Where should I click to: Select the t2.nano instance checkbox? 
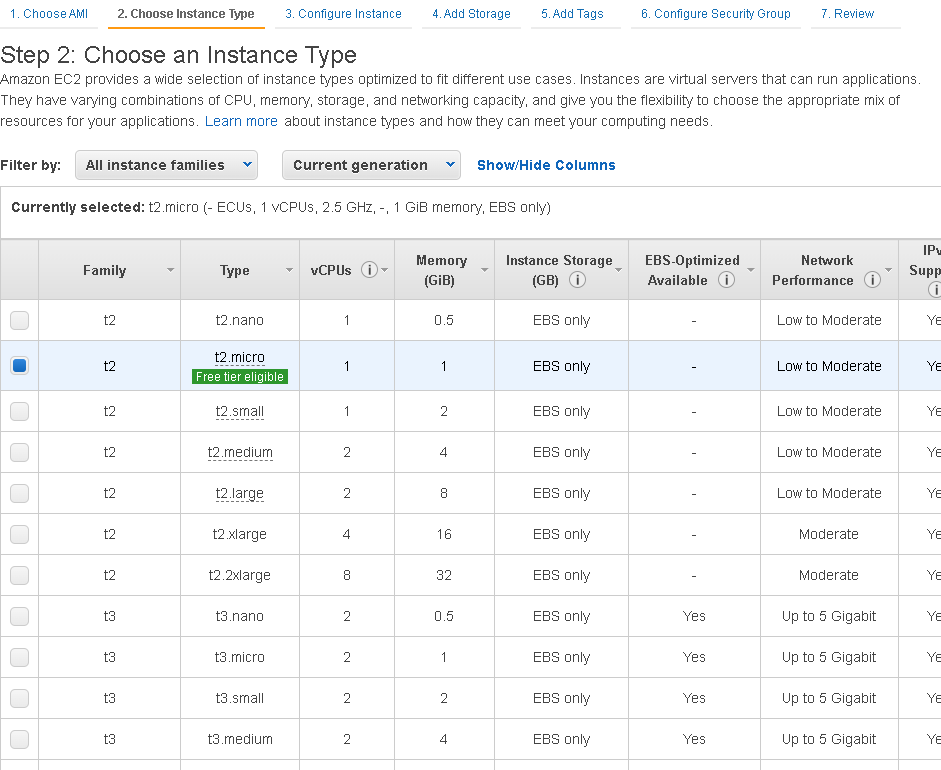(x=19, y=320)
